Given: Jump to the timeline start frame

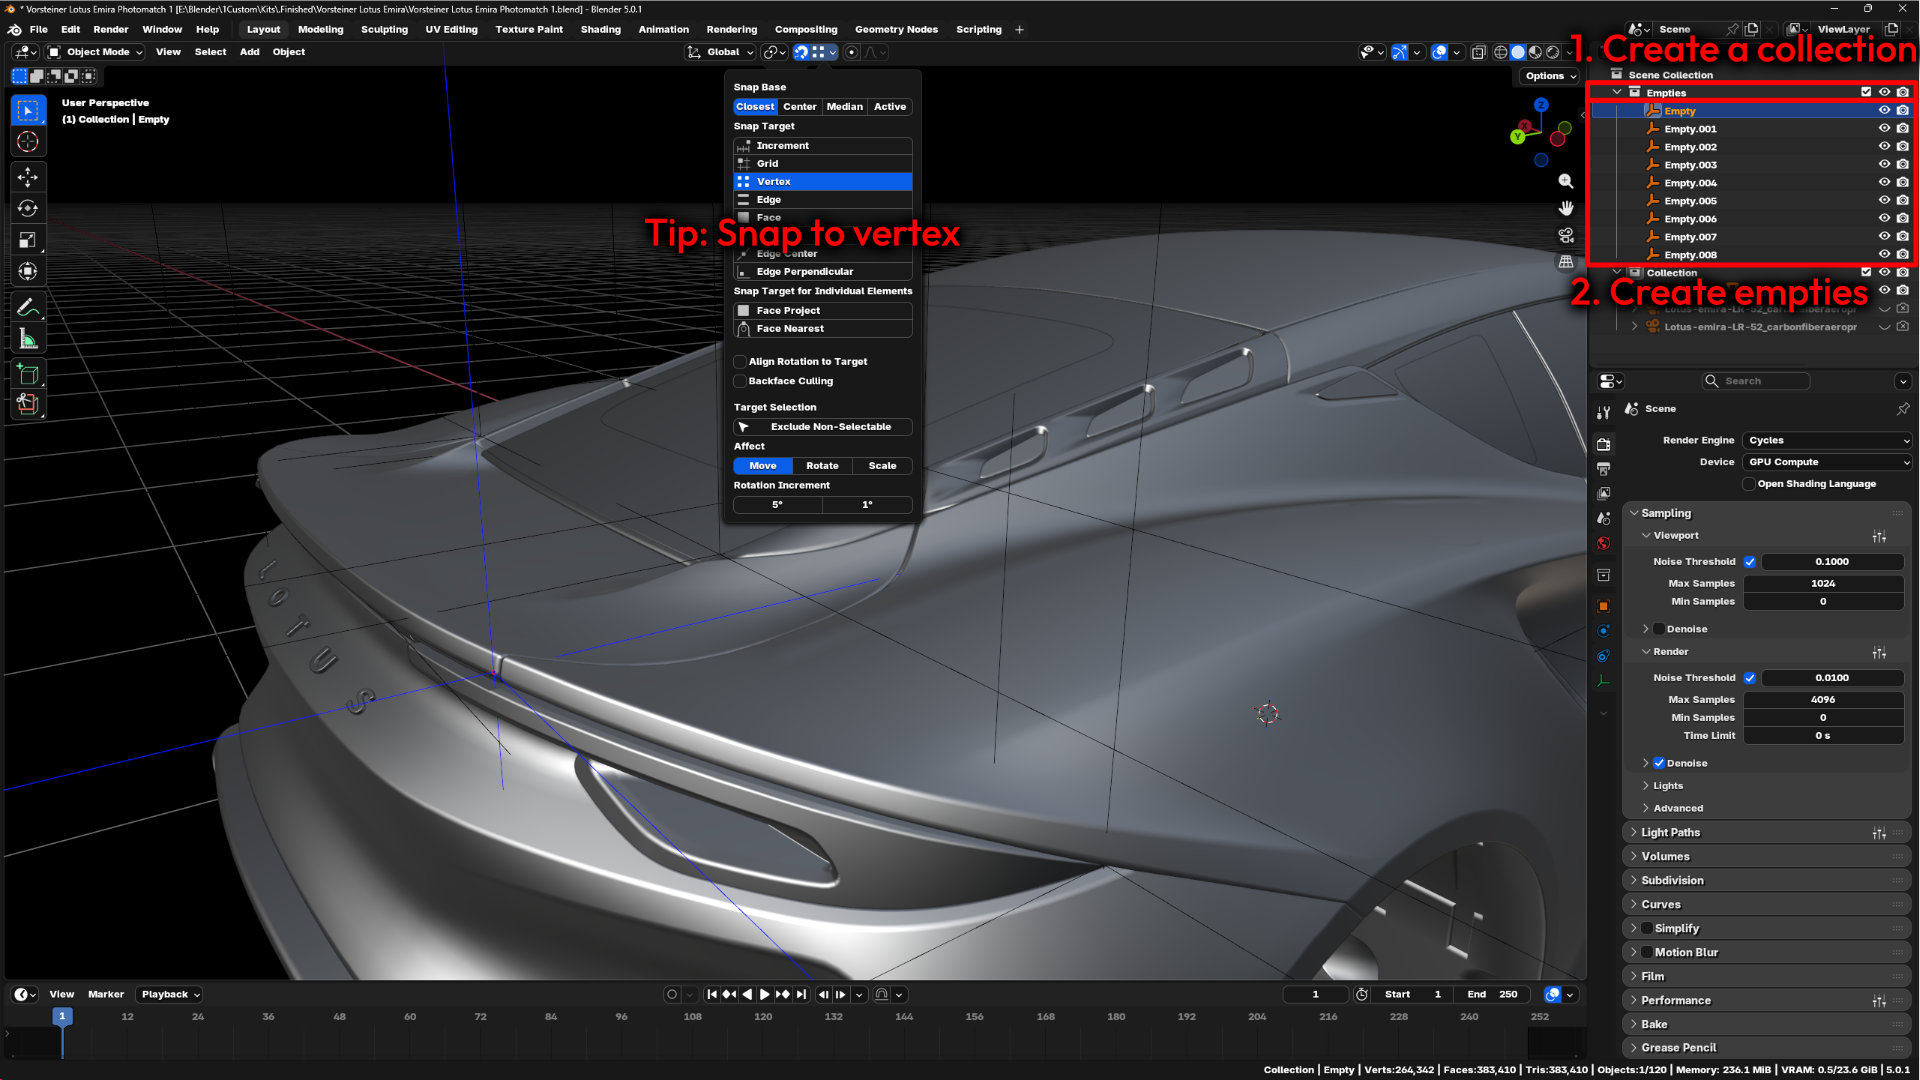Looking at the screenshot, I should [x=712, y=995].
